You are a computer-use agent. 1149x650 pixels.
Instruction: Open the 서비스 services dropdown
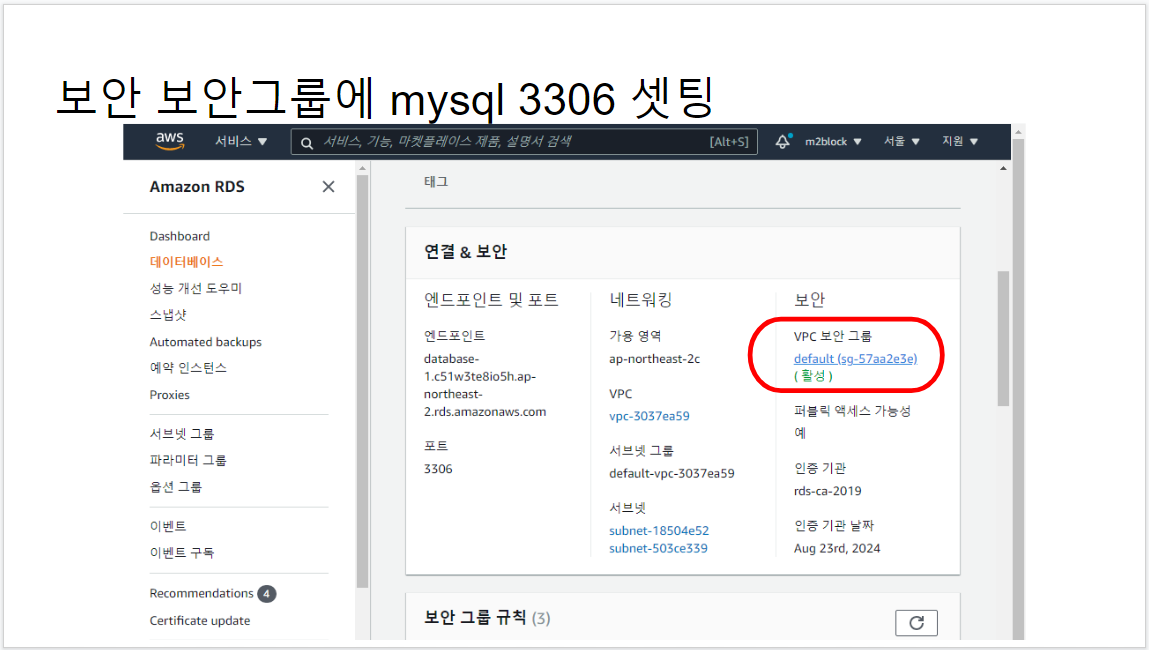point(240,141)
